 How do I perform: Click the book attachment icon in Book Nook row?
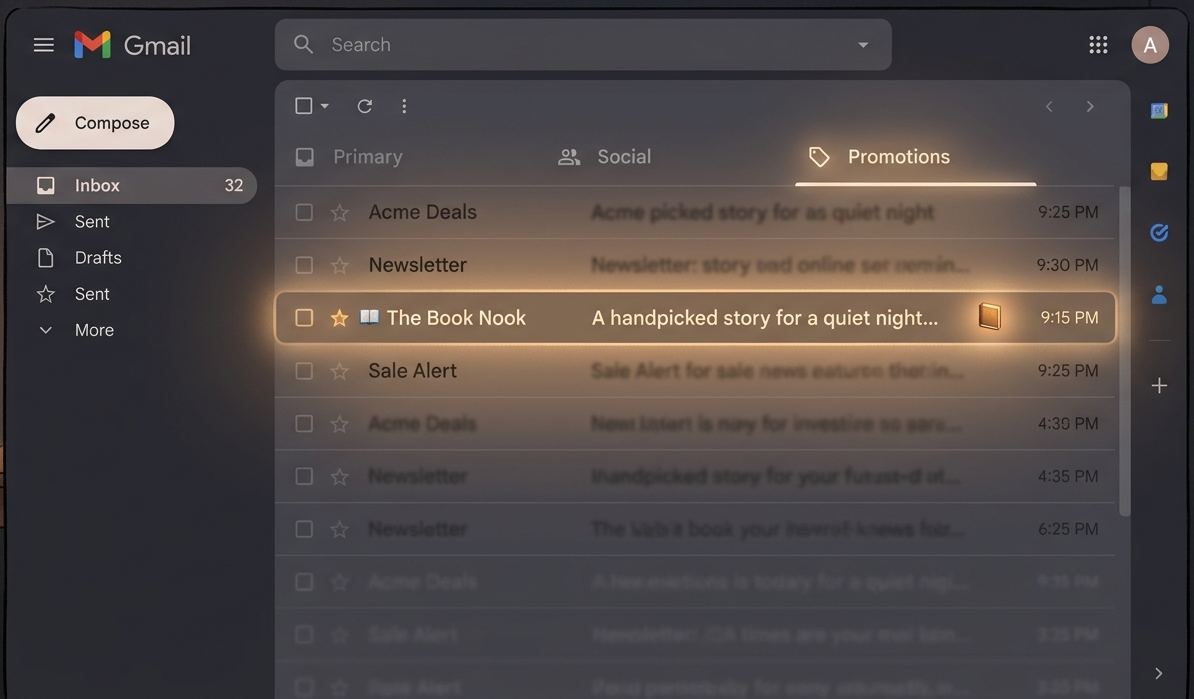(x=989, y=316)
